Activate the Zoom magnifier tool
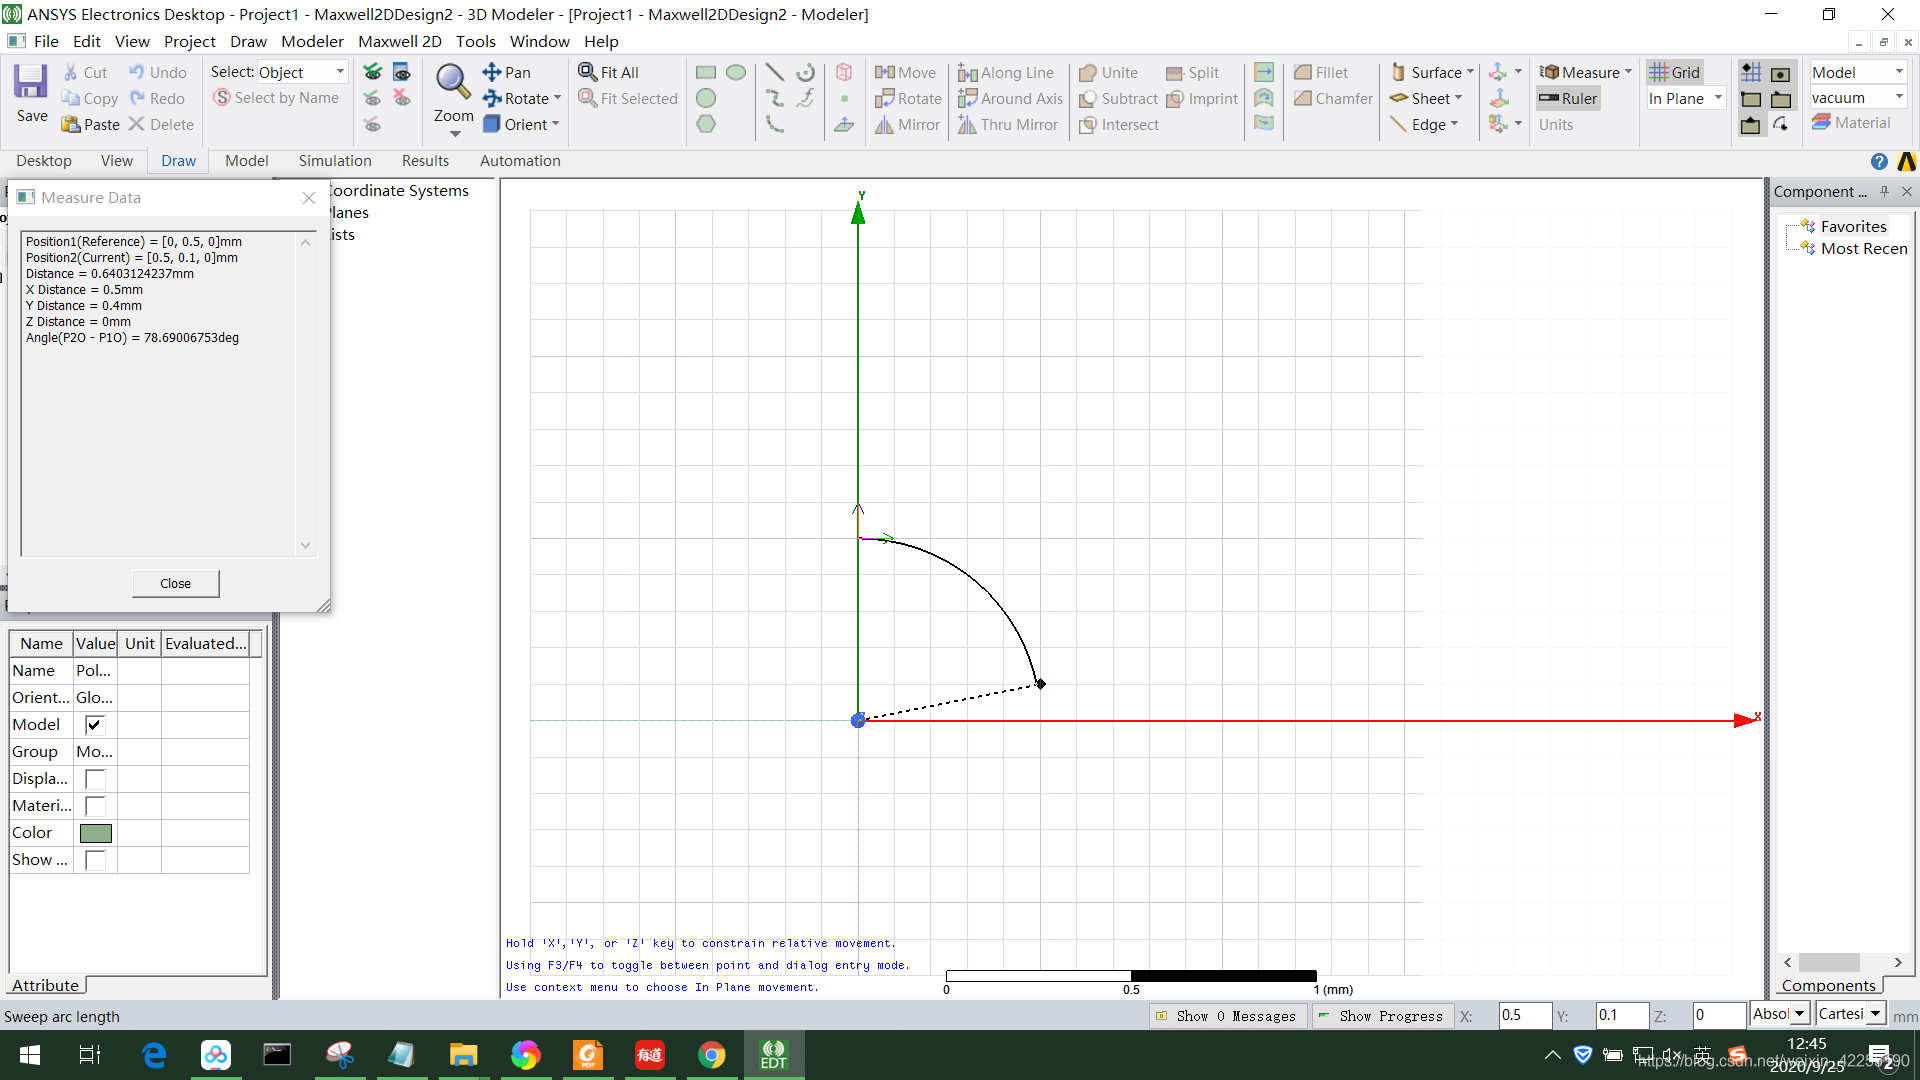Screen dimensions: 1920x1080 [453, 84]
